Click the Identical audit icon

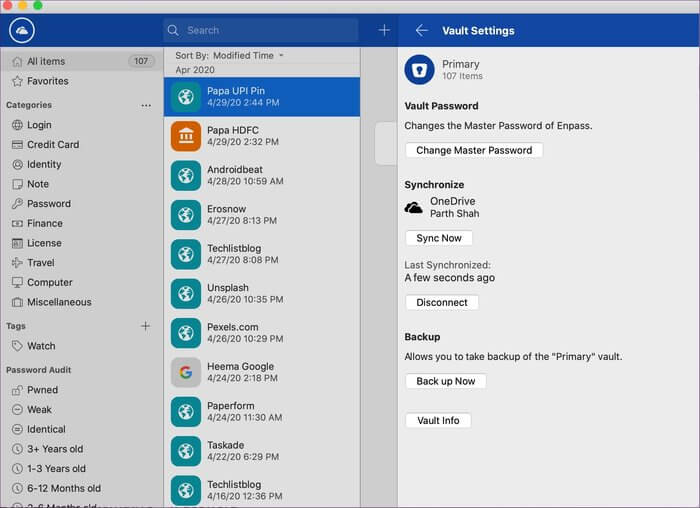click(x=17, y=429)
